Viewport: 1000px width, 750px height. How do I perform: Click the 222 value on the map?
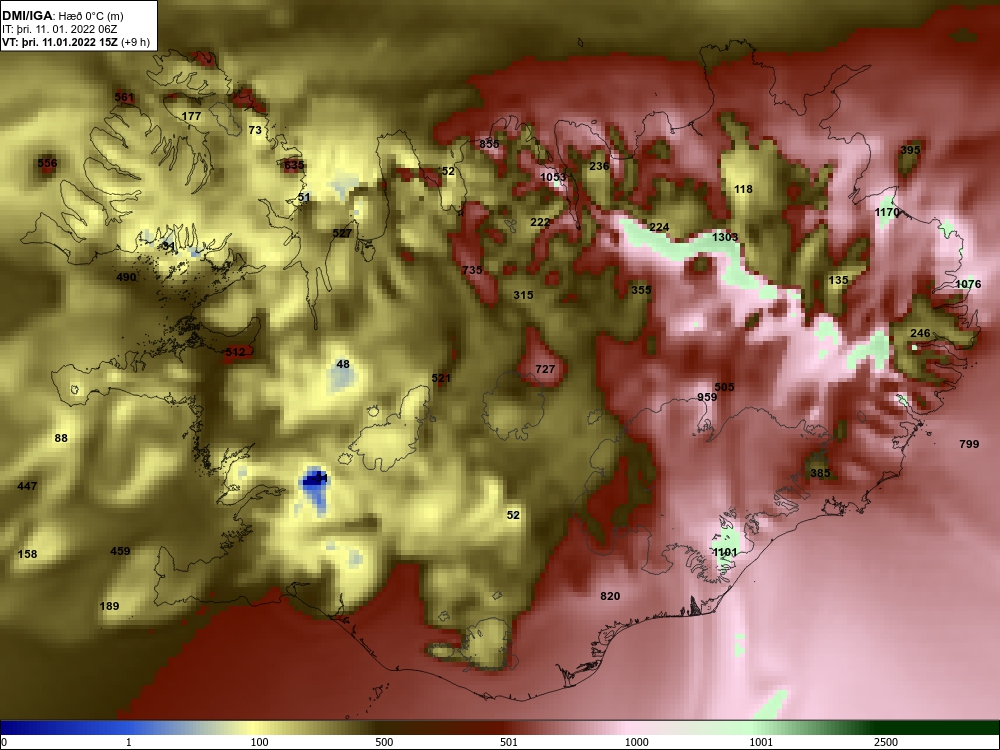540,222
